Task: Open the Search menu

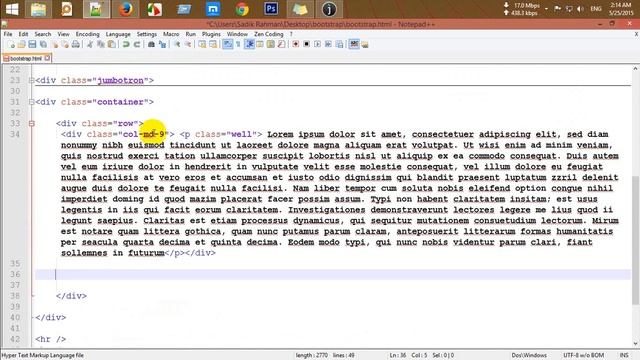Action: click(43, 34)
